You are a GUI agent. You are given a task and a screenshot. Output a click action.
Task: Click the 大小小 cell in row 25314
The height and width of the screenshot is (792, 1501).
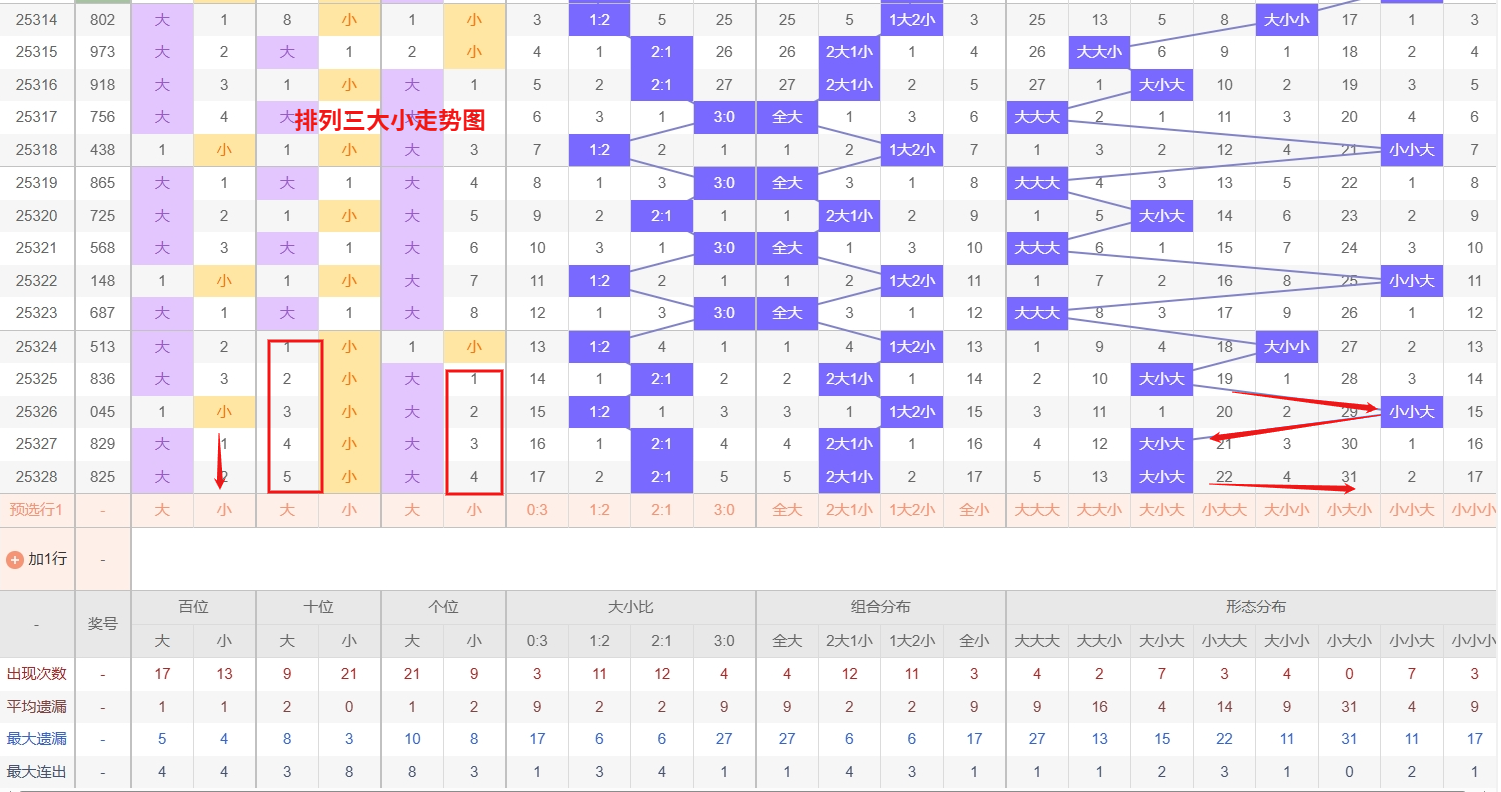click(1286, 19)
